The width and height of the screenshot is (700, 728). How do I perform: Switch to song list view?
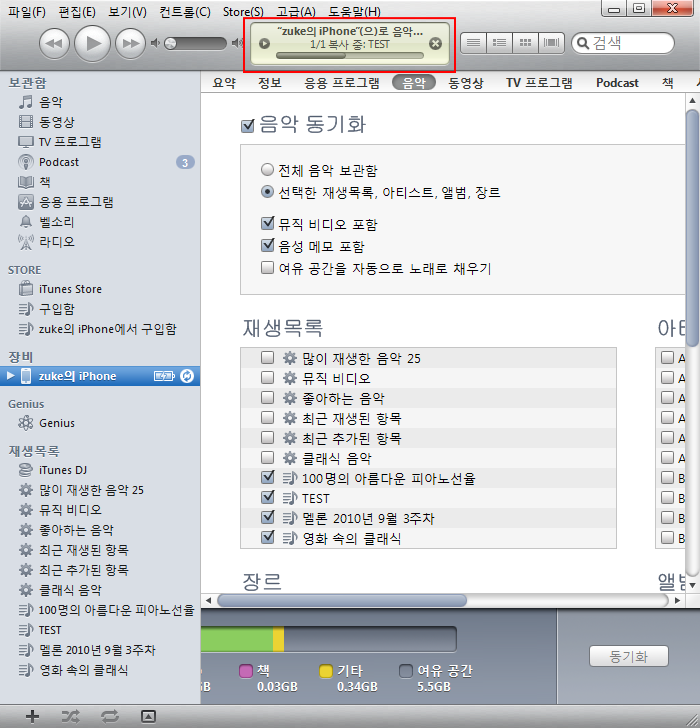click(473, 43)
